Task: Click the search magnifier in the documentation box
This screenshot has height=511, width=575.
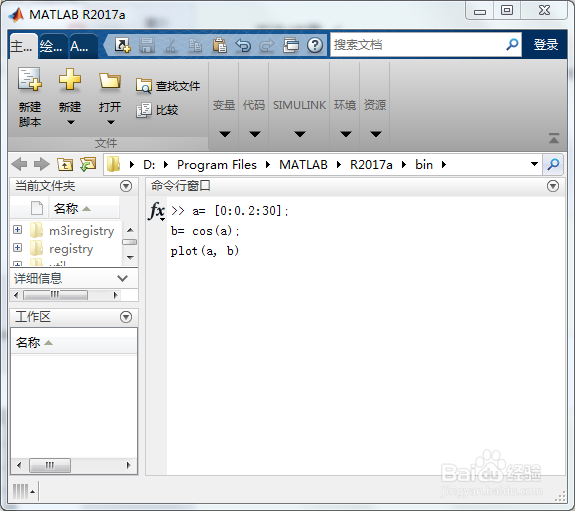Action: (x=512, y=45)
